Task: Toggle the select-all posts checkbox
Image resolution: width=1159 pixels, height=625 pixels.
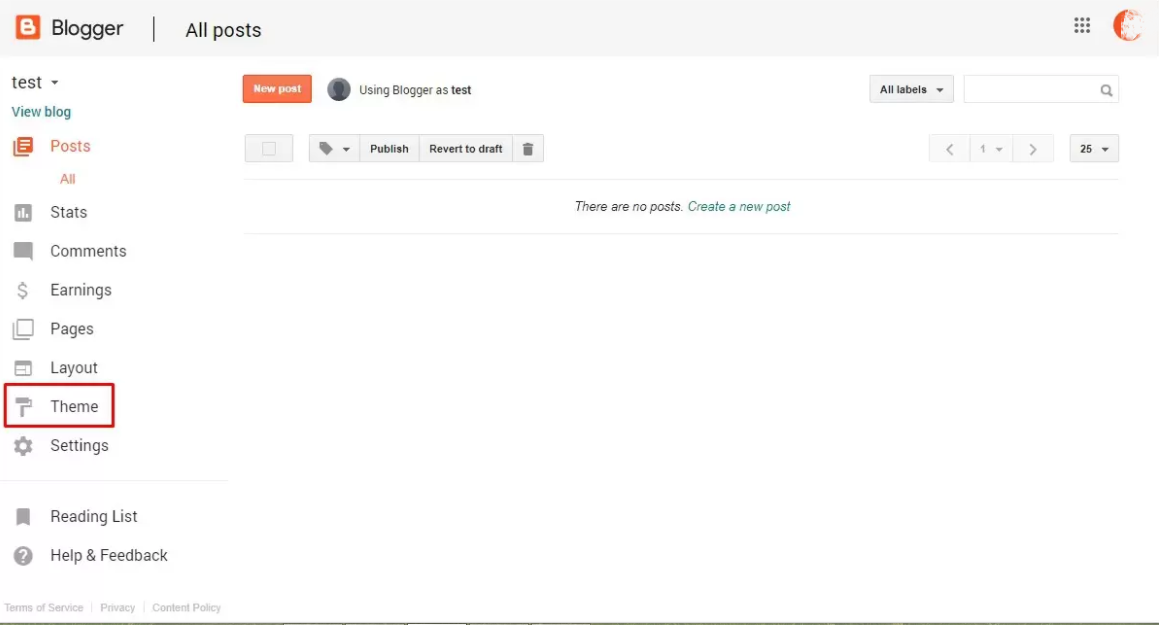Action: [268, 148]
